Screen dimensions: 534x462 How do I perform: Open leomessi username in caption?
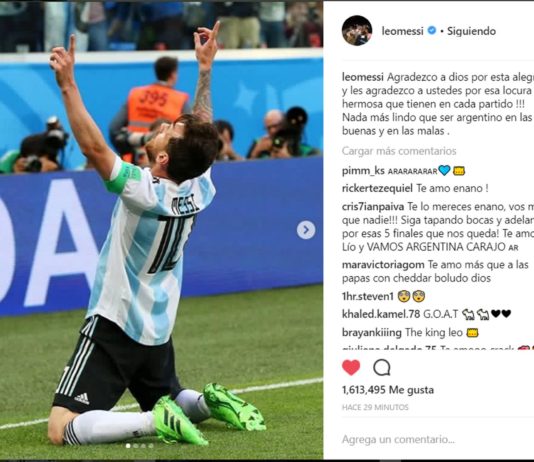coord(363,77)
